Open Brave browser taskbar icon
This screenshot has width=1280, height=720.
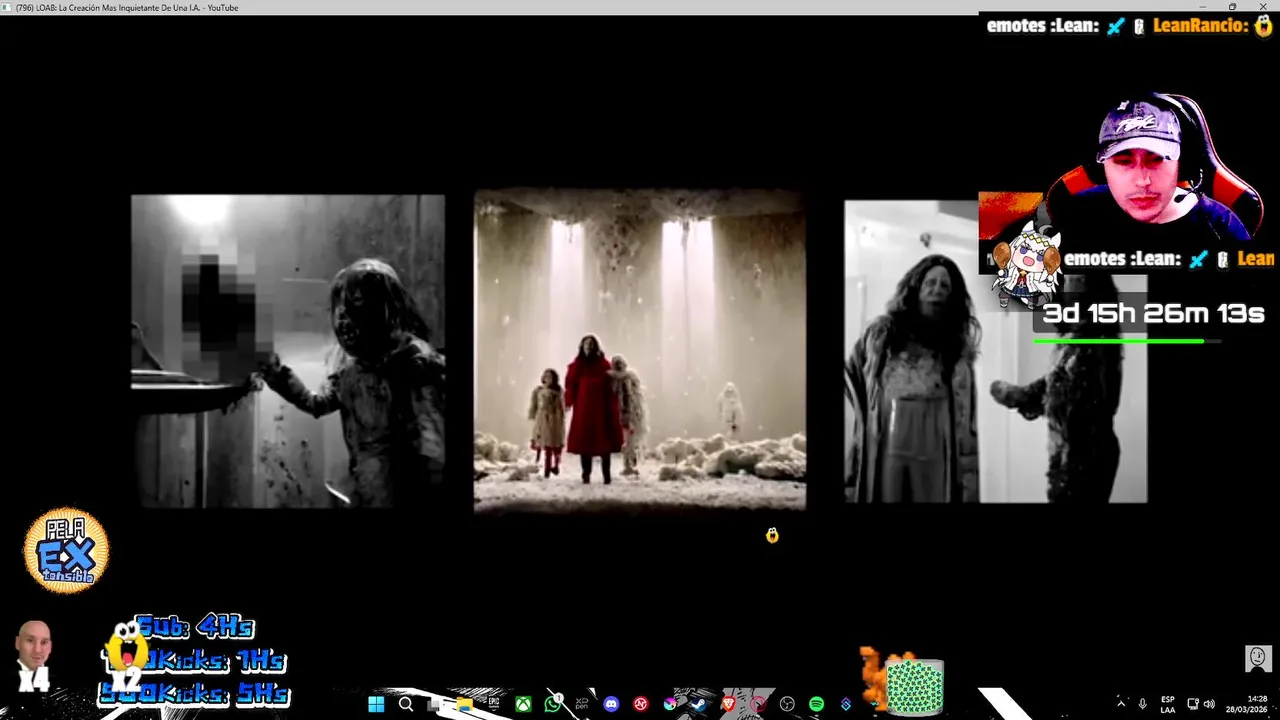(728, 704)
